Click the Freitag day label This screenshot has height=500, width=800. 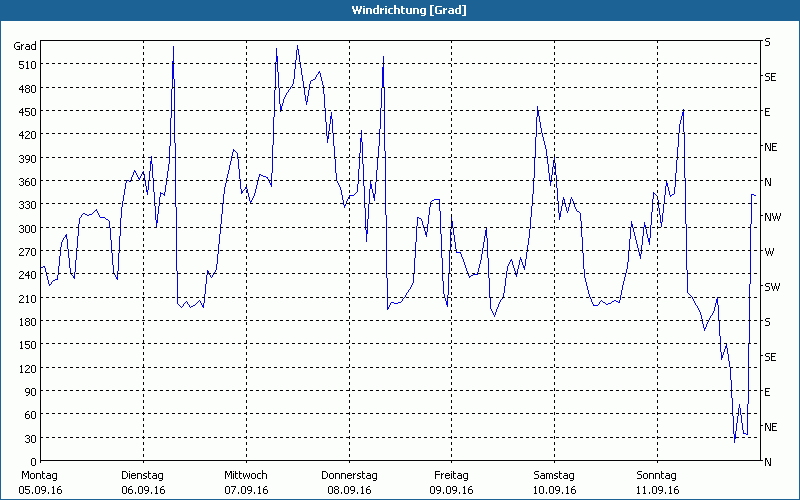pos(452,476)
